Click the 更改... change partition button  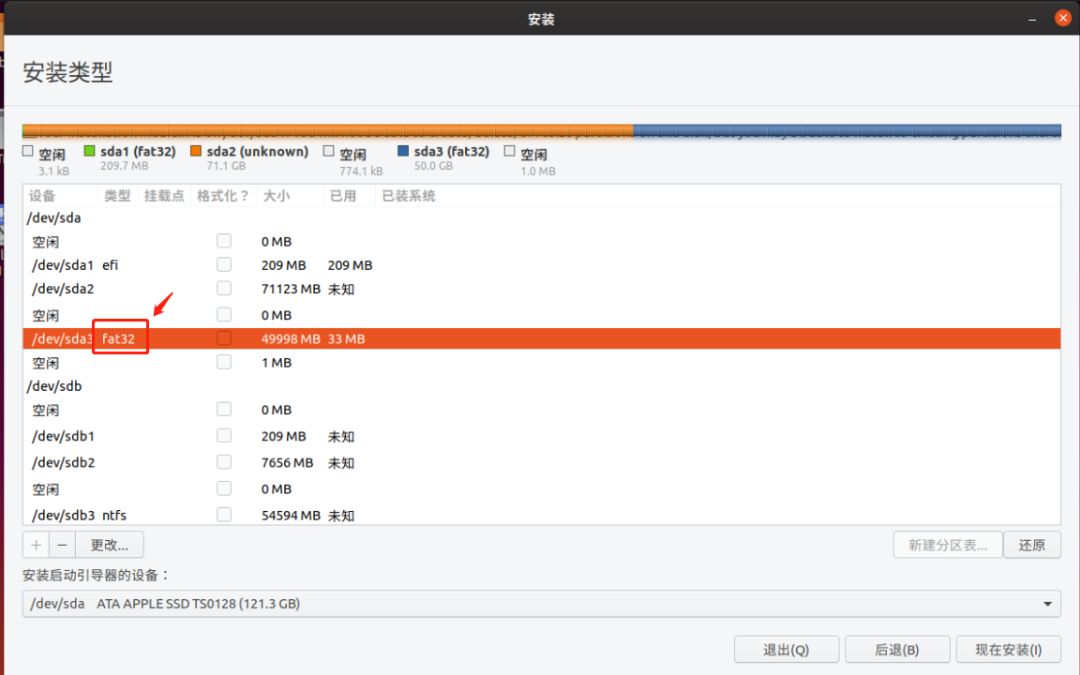[109, 544]
